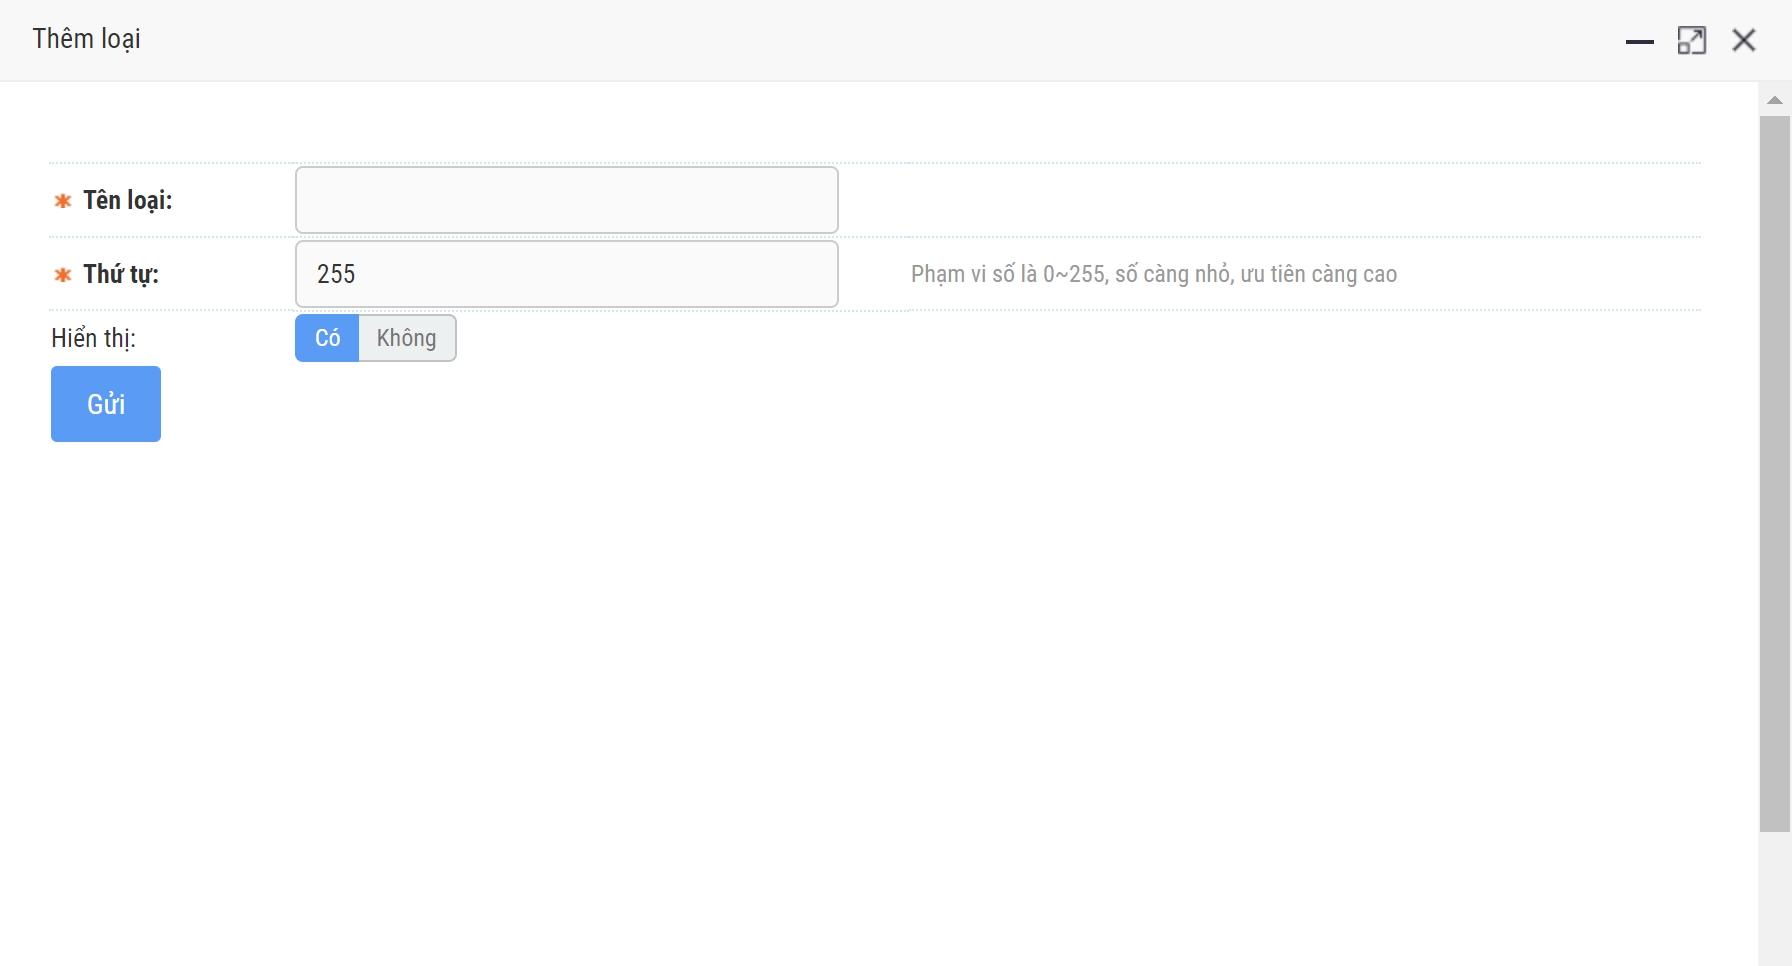Click the vertical scrollbar thumb
Viewport: 1792px width, 966px height.
click(x=1775, y=470)
